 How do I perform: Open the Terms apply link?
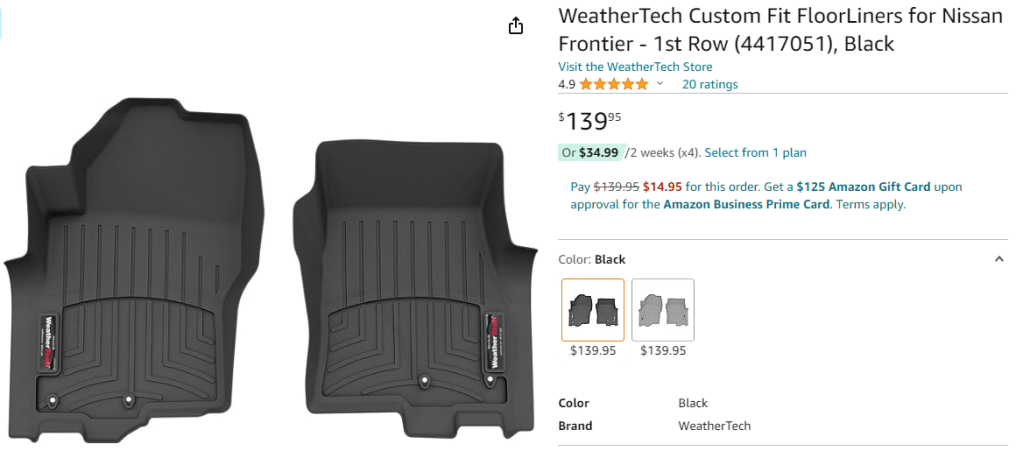(x=870, y=204)
